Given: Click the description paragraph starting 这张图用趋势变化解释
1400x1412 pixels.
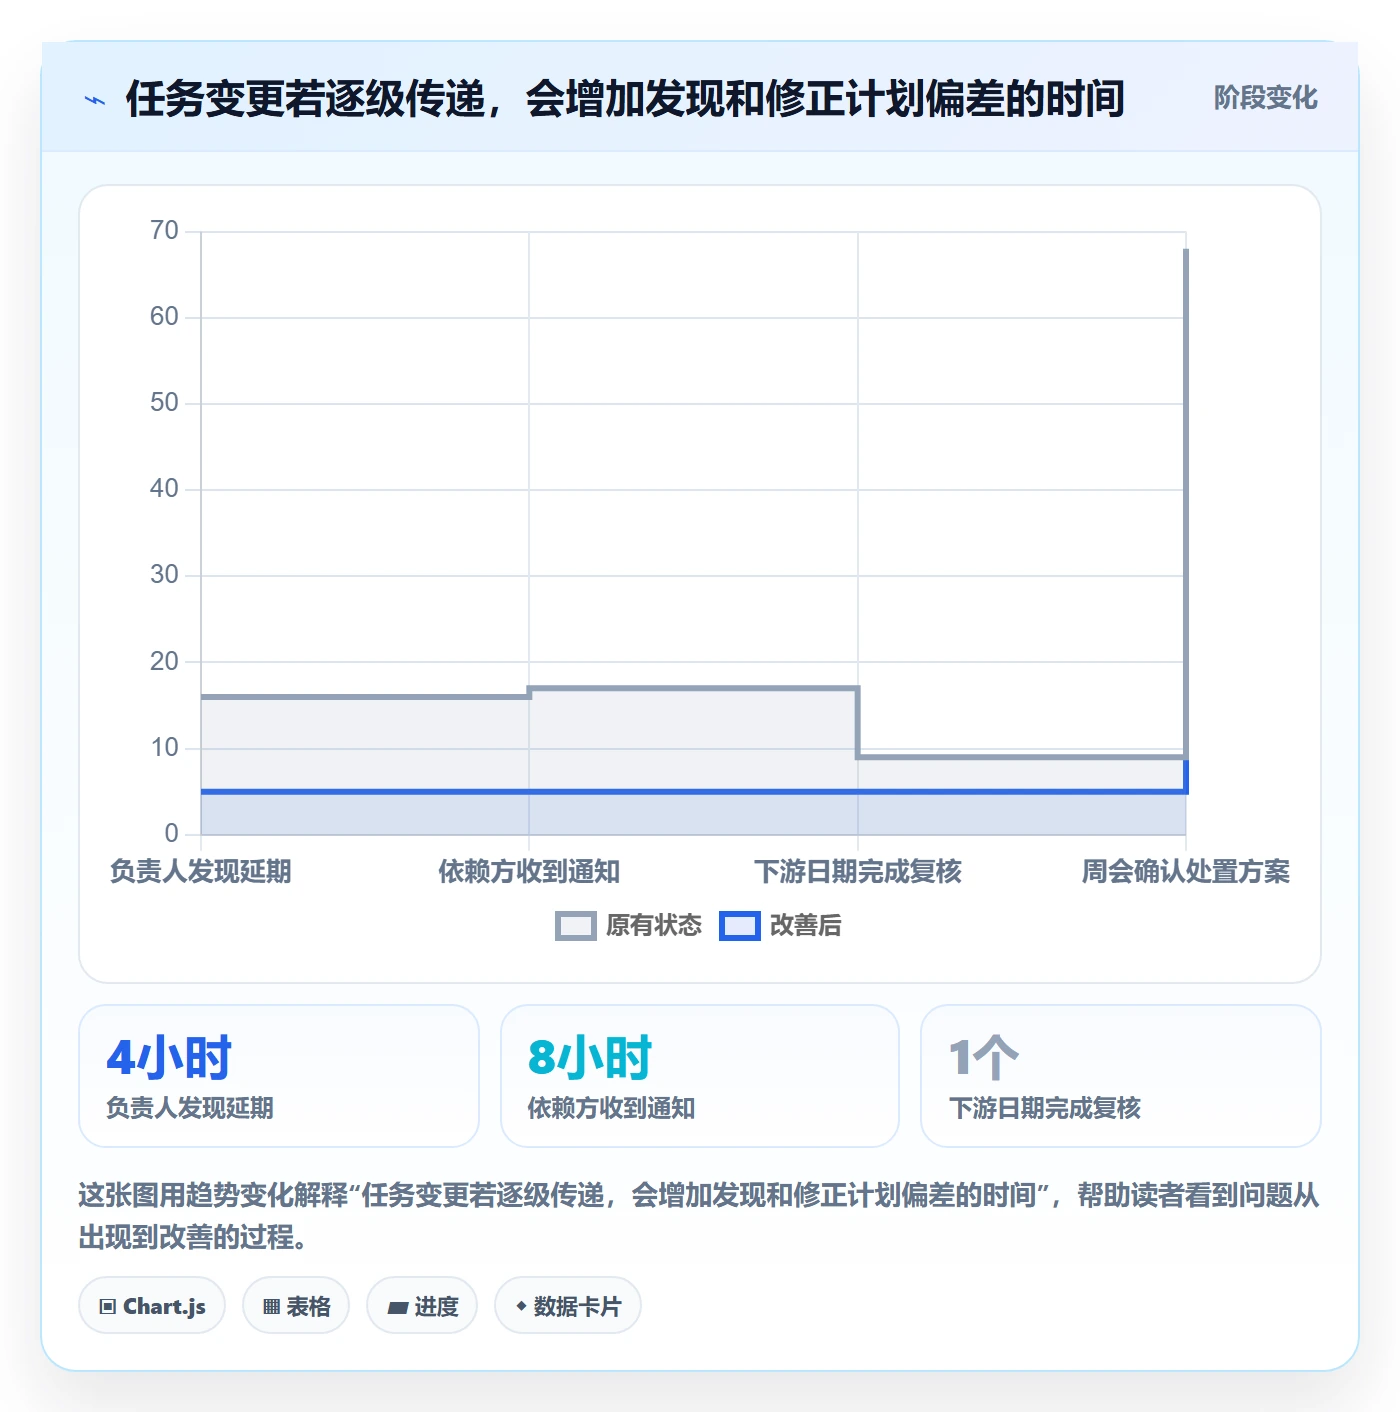Looking at the screenshot, I should (699, 1216).
